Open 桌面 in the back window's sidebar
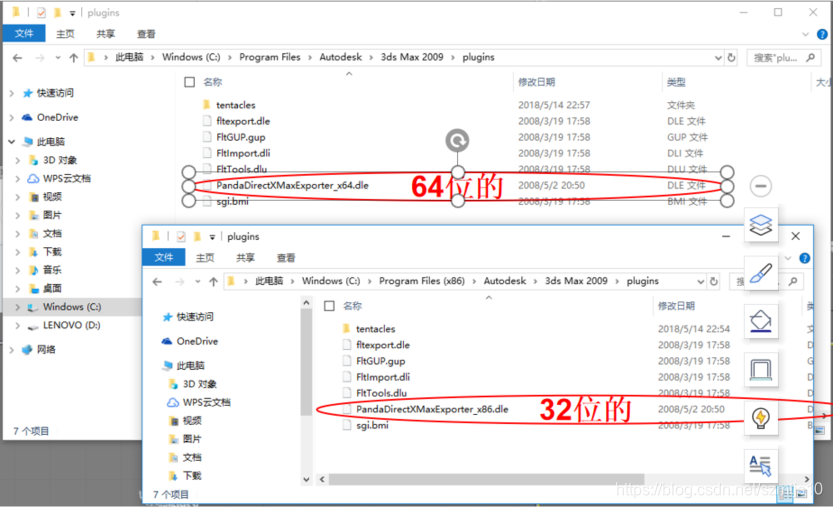Image resolution: width=833 pixels, height=508 pixels. [x=52, y=289]
